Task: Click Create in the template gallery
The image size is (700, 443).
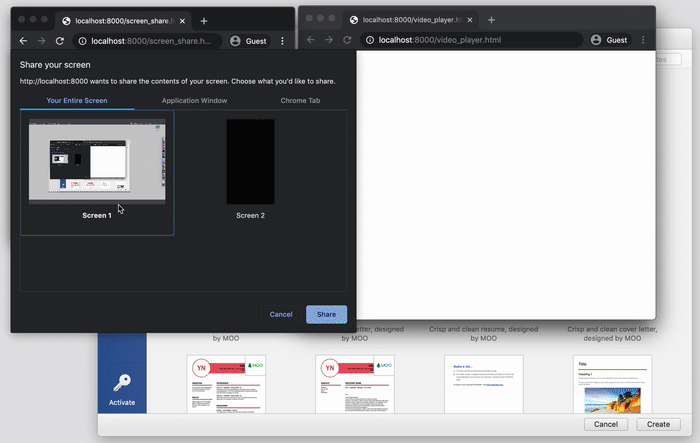Action: tap(657, 425)
